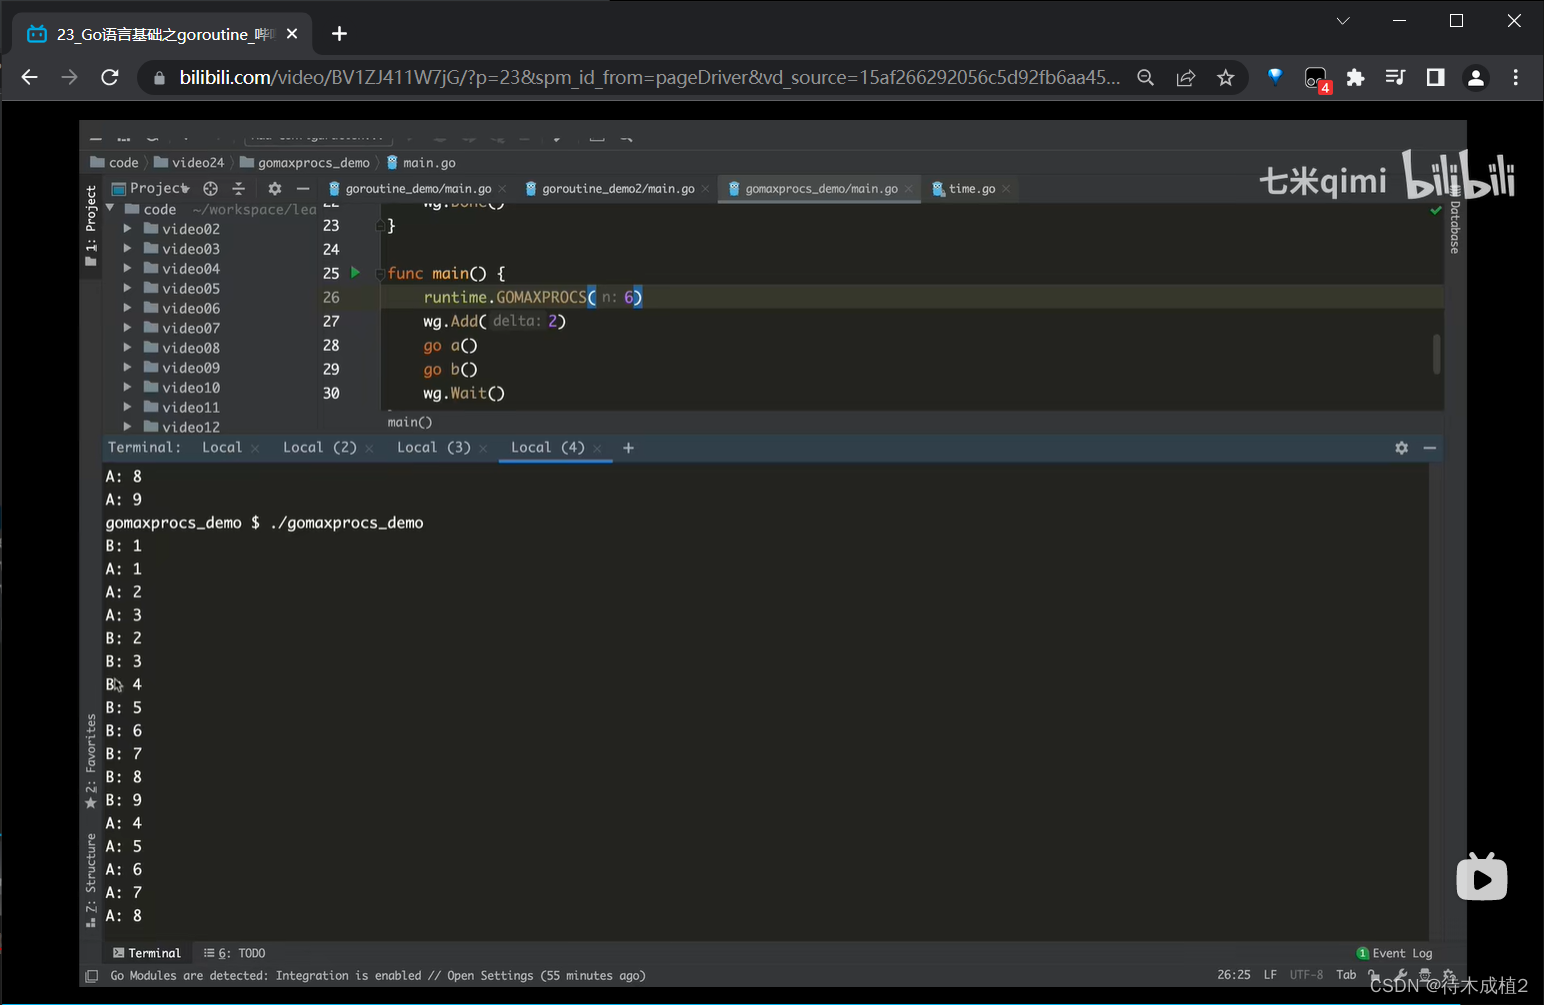
Task: Open the media control icon in the browser toolbar
Action: tap(1395, 77)
